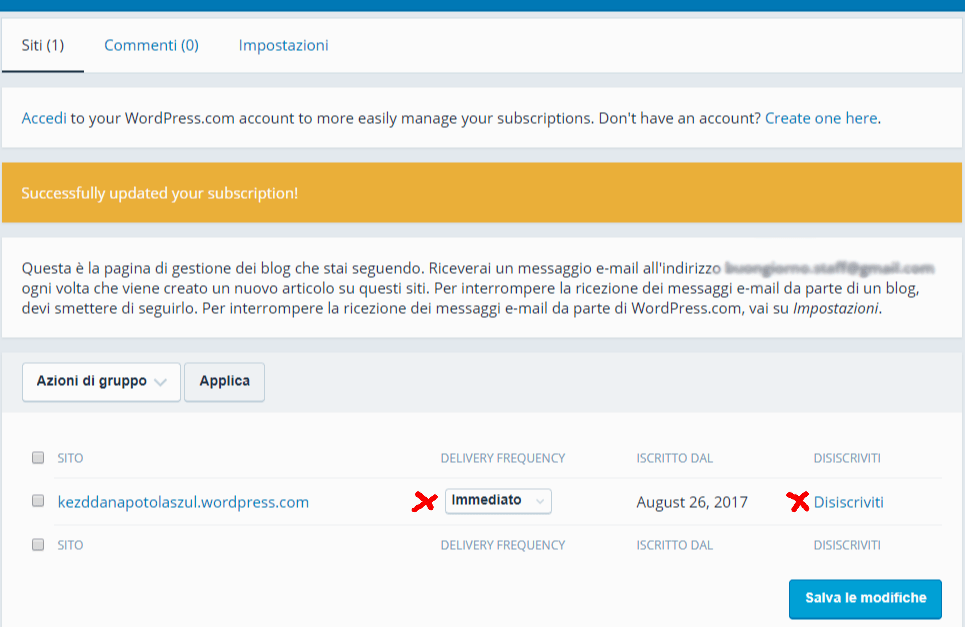The height and width of the screenshot is (627, 965).
Task: Click the top DELIVERY FREQUENCY column header
Action: coord(503,458)
